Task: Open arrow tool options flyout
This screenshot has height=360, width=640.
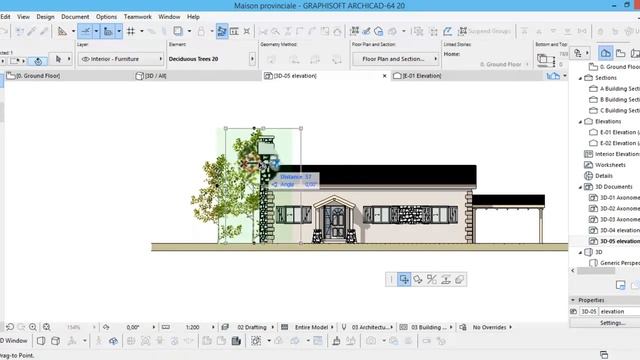Action: pos(69,59)
